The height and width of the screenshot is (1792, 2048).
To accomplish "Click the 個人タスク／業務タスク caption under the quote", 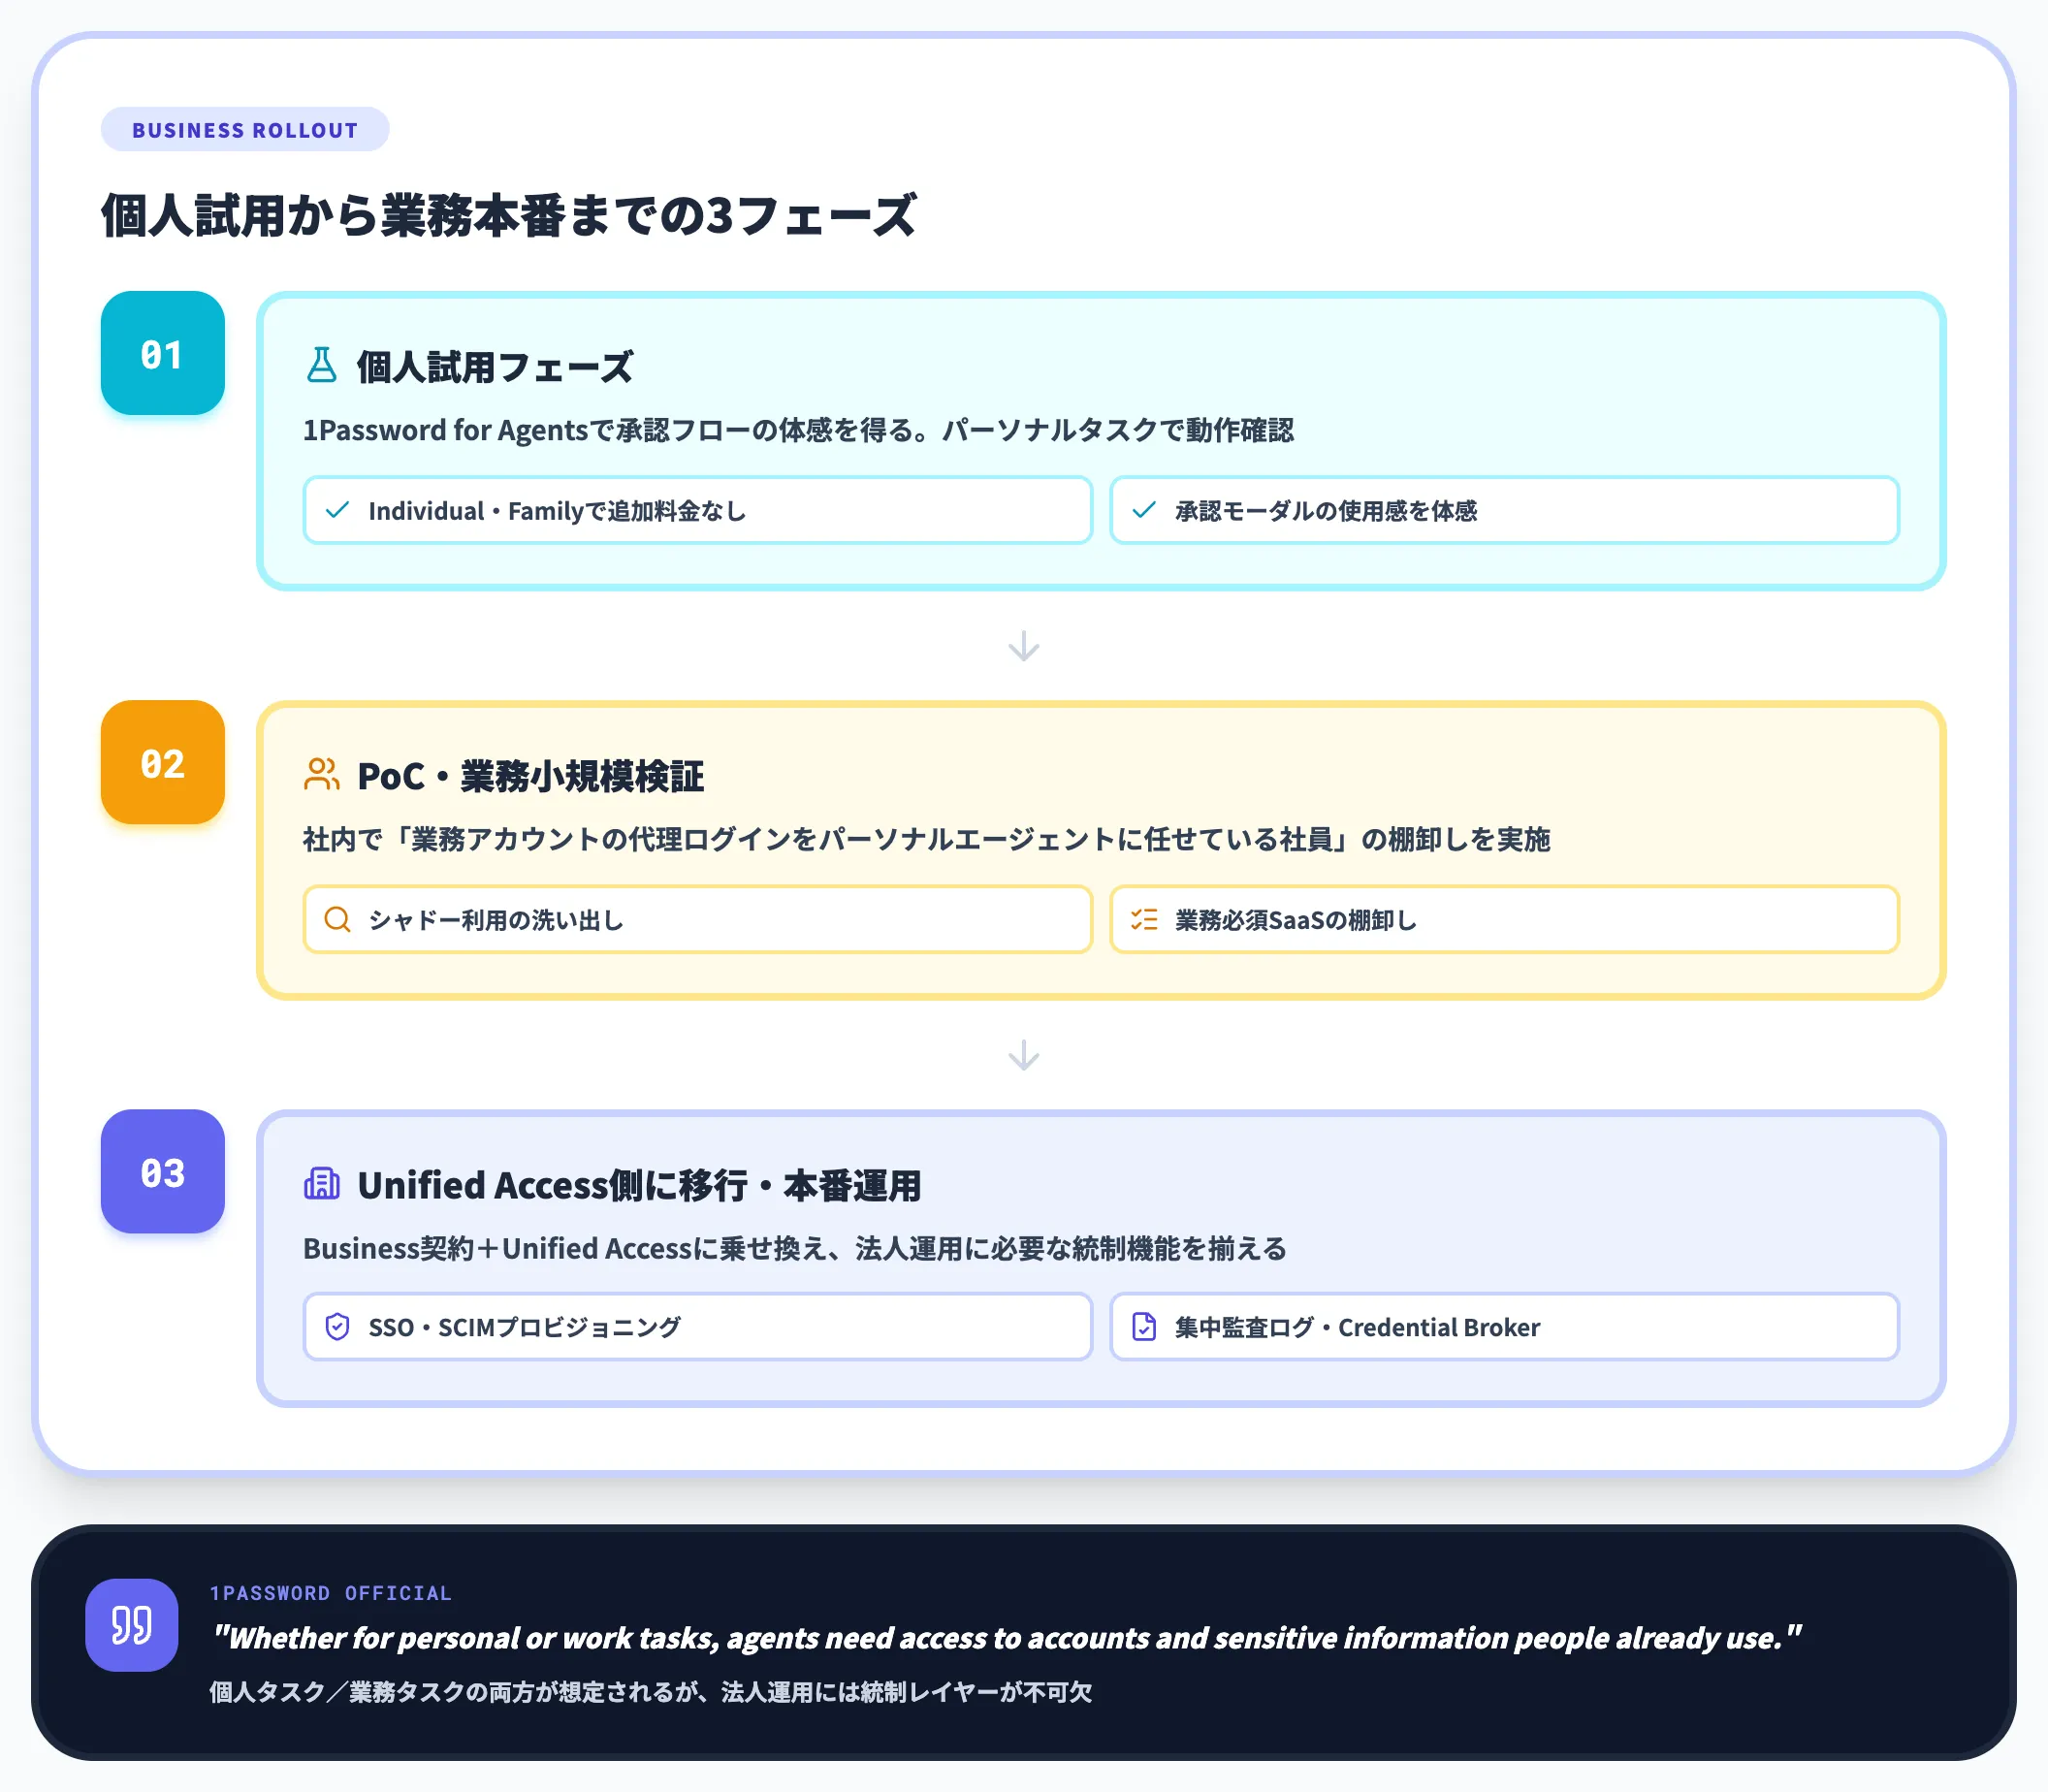I will click(651, 1692).
